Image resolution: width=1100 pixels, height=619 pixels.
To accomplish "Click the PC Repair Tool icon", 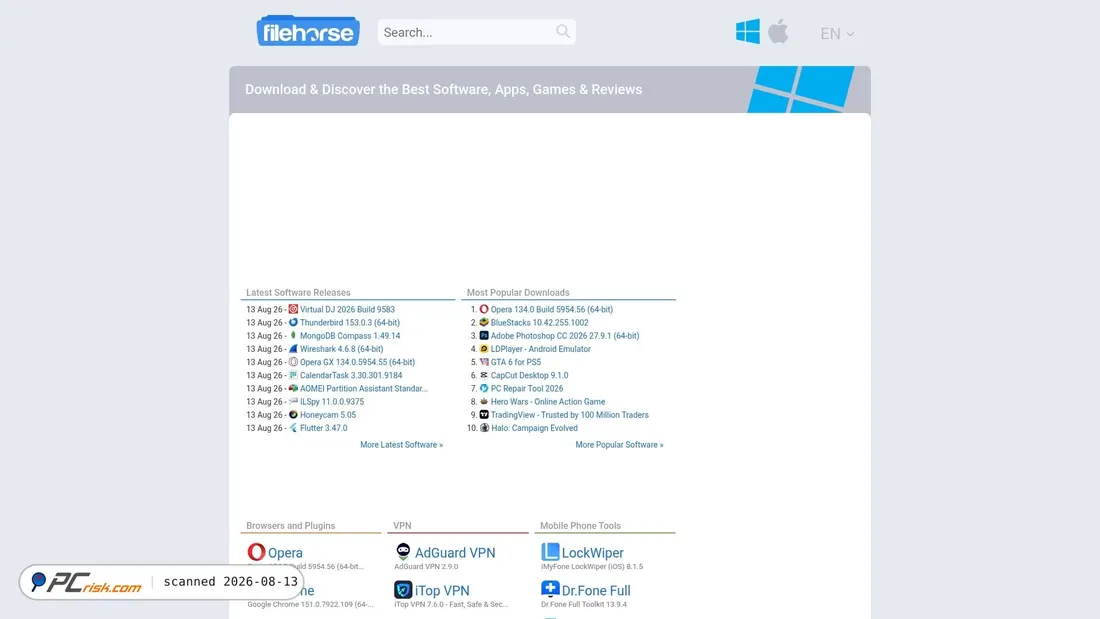I will 484,388.
